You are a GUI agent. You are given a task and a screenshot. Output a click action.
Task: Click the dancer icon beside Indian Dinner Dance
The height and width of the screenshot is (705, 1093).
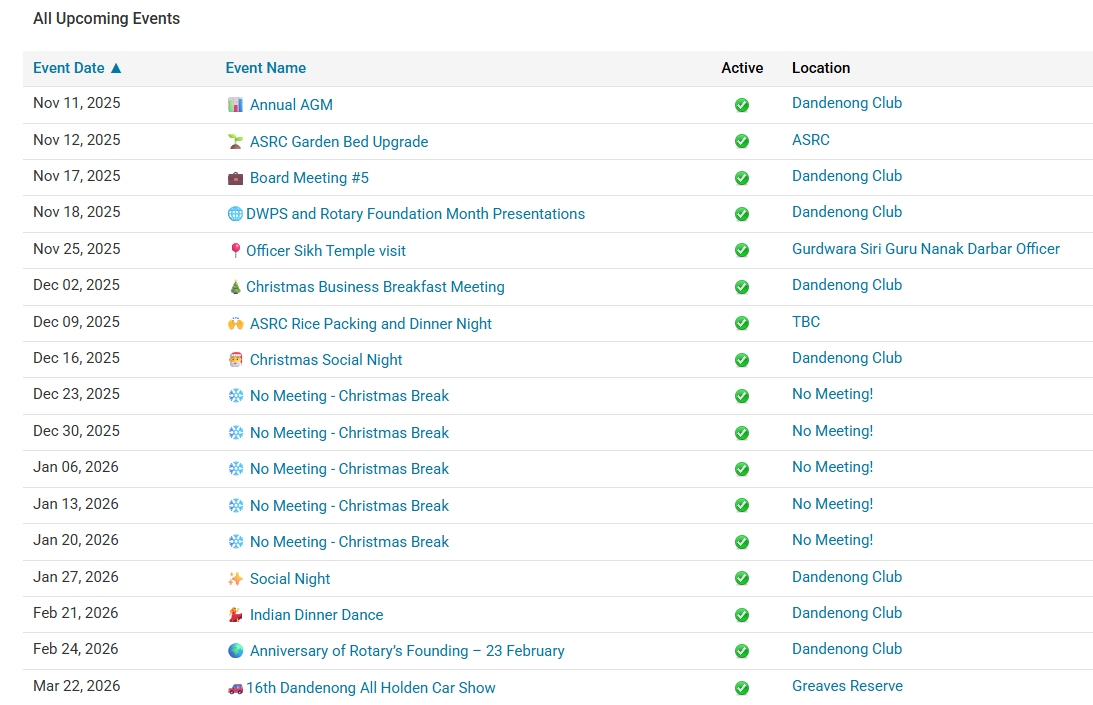236,614
